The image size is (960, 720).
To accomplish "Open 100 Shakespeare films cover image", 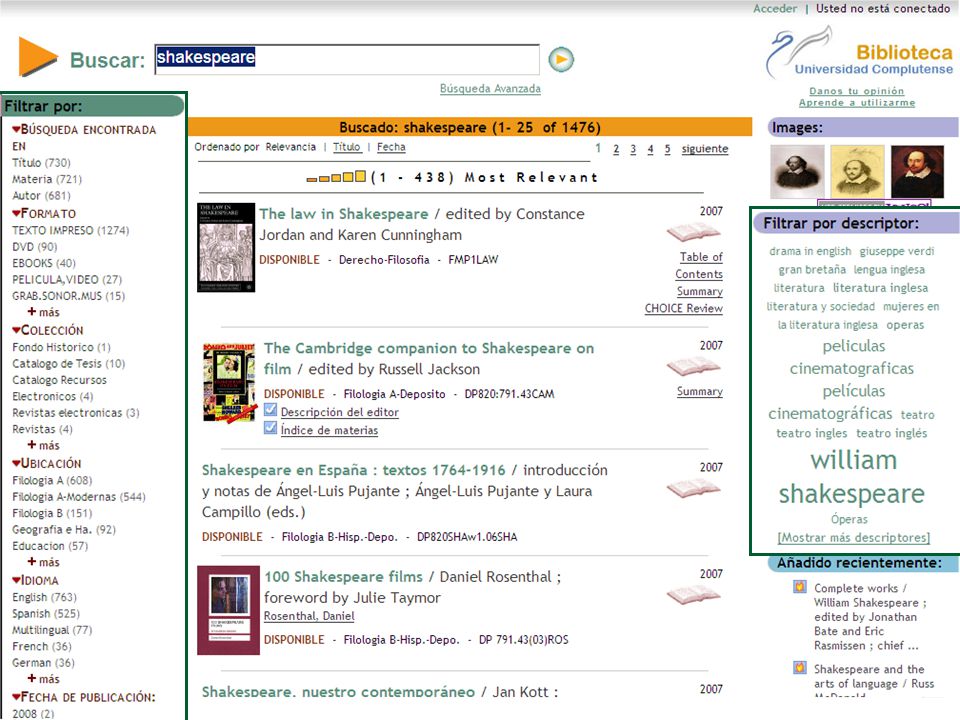I will [228, 610].
